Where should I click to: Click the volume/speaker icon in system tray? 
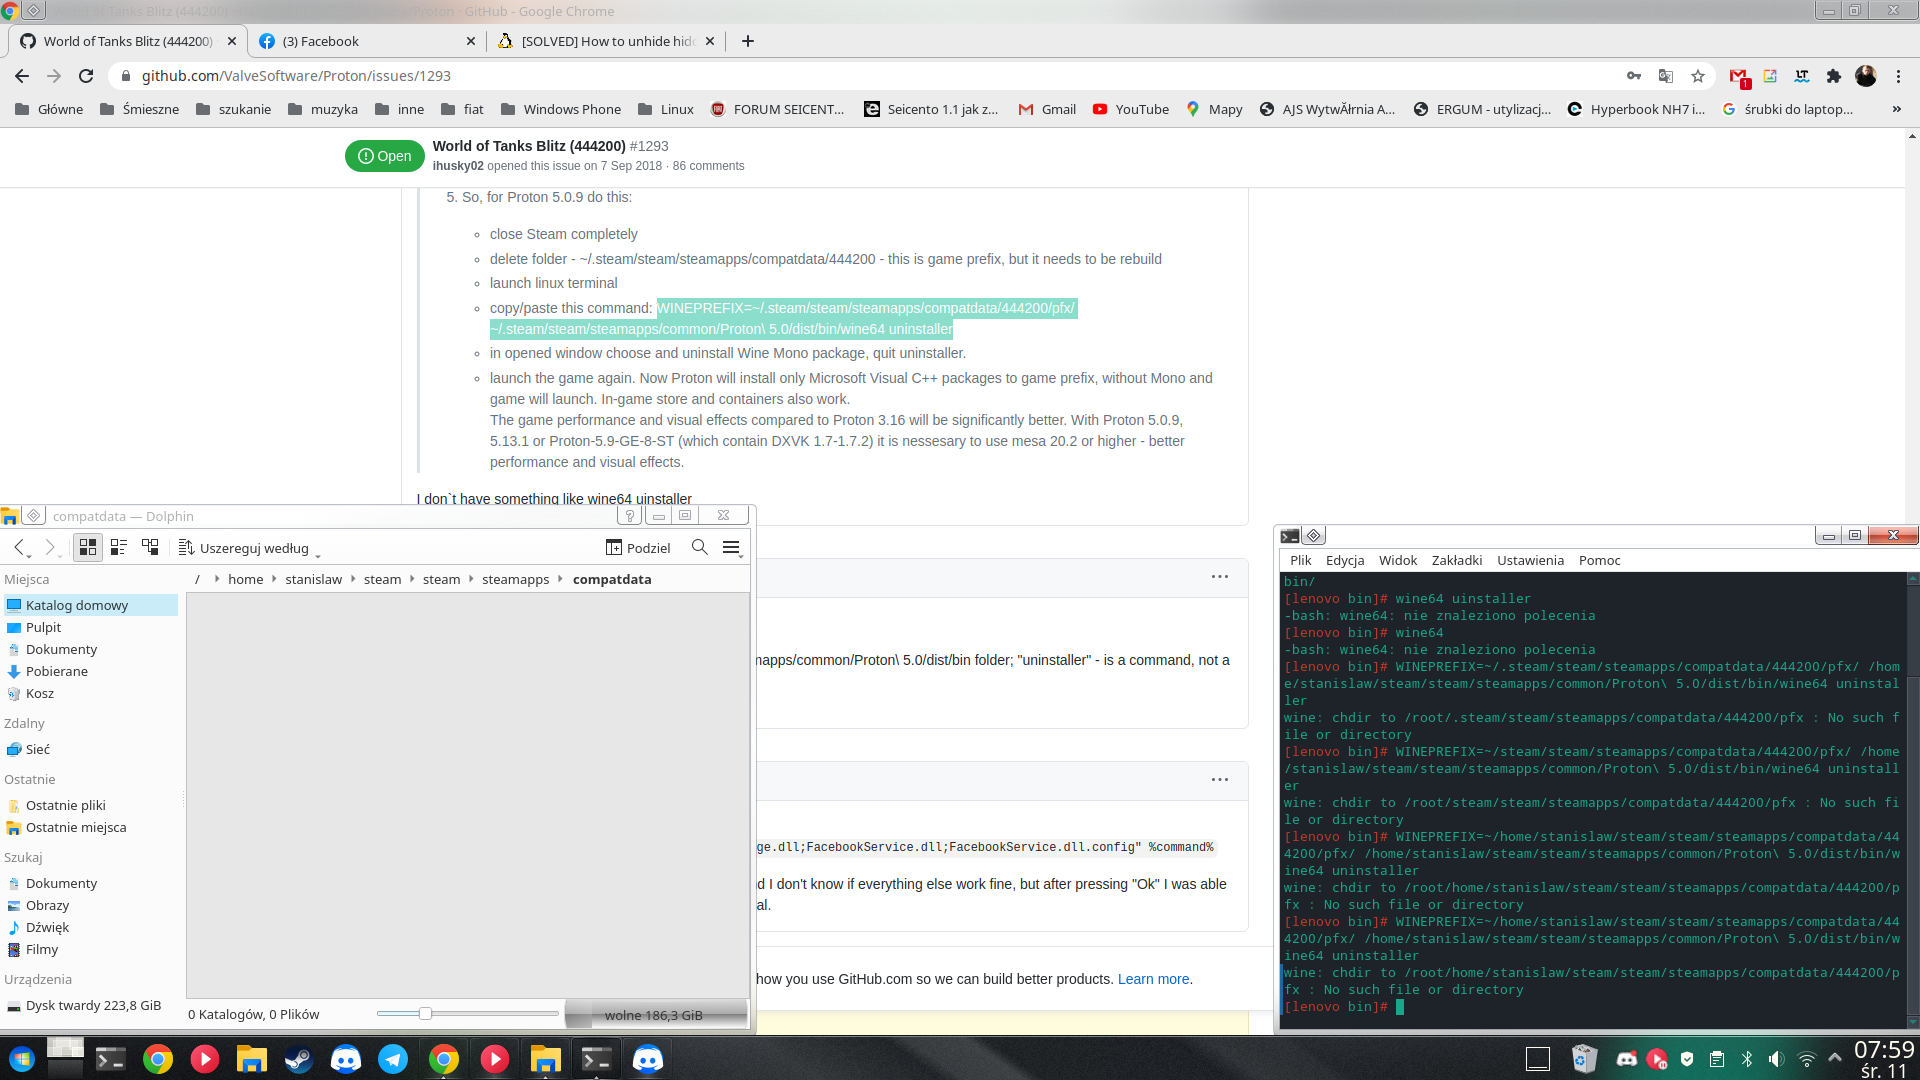click(x=1775, y=1060)
